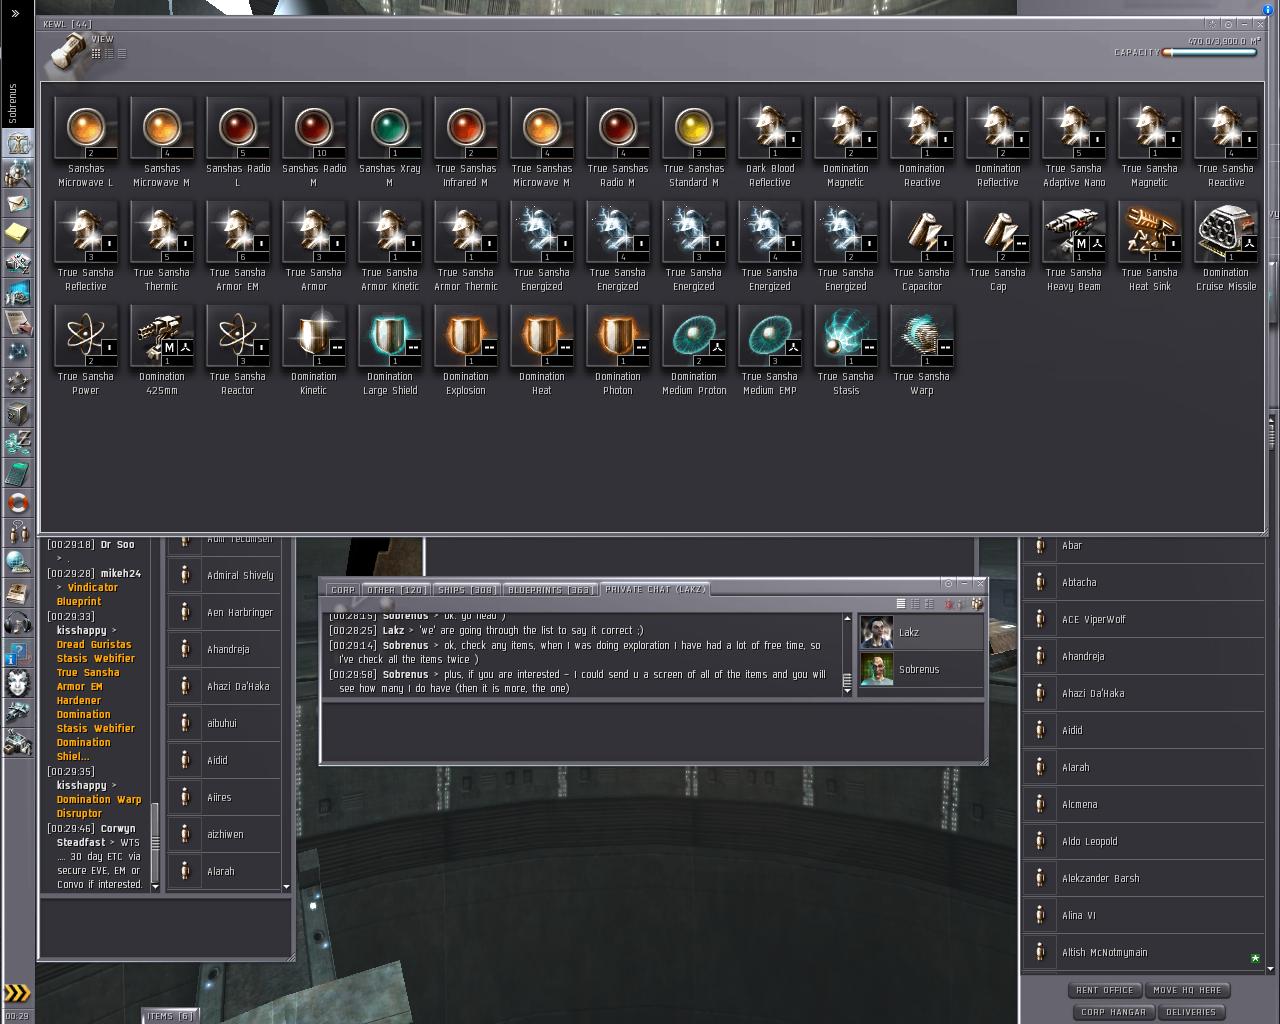Switch to the Other [120] chat tab

(x=396, y=590)
